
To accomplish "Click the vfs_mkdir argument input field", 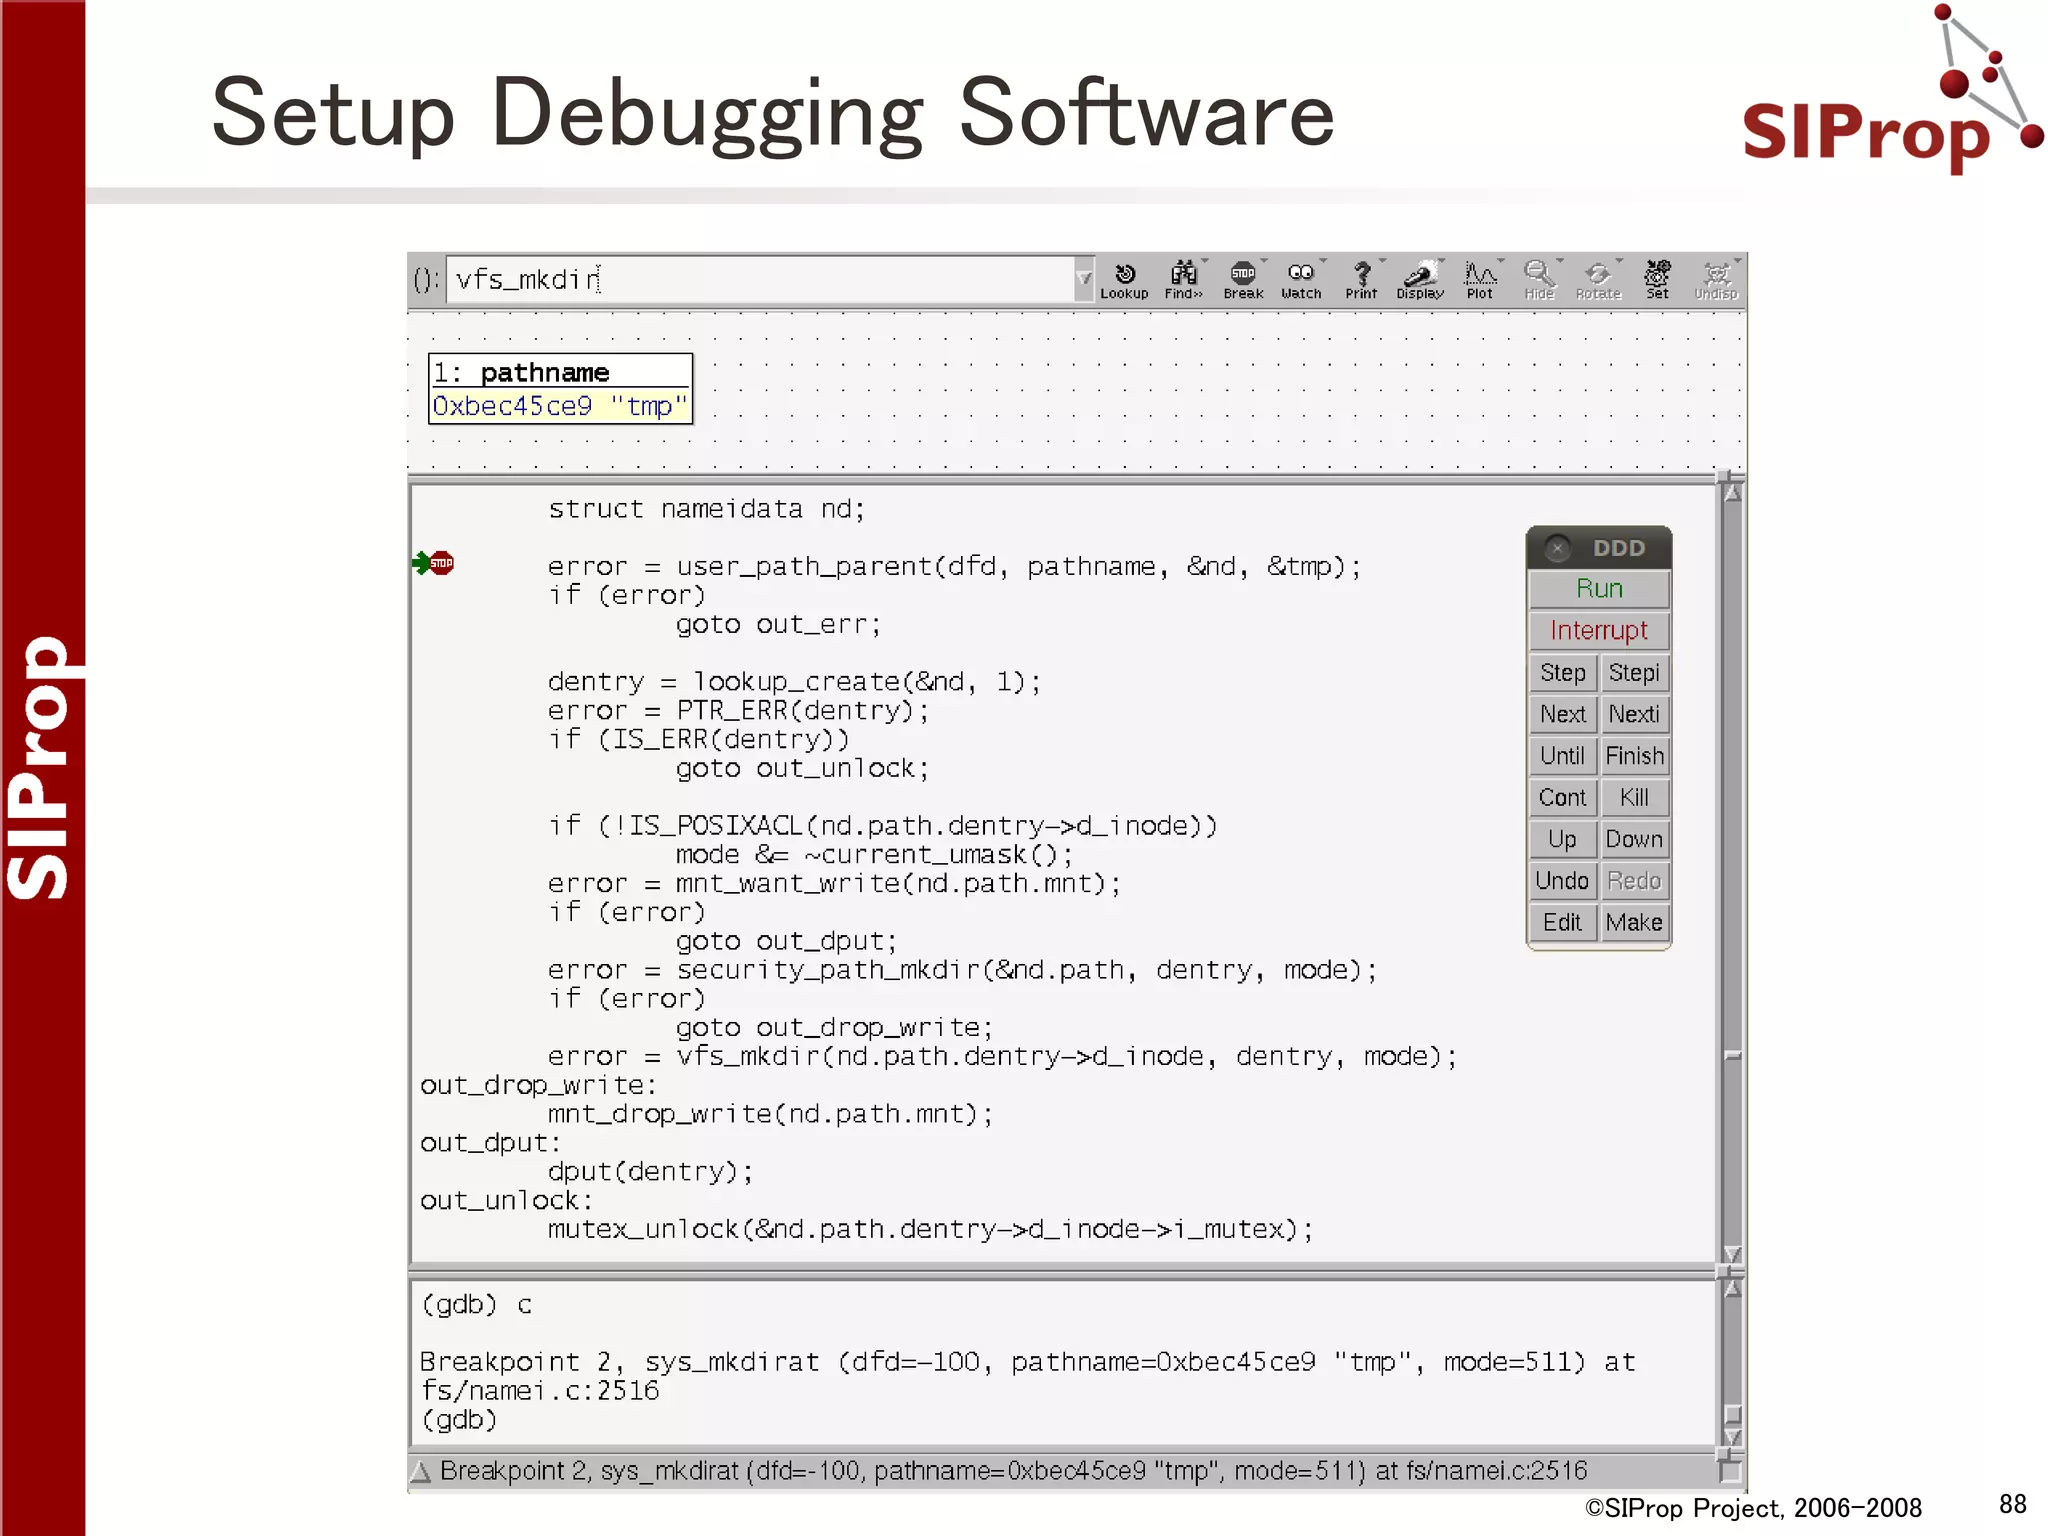I will (x=760, y=279).
